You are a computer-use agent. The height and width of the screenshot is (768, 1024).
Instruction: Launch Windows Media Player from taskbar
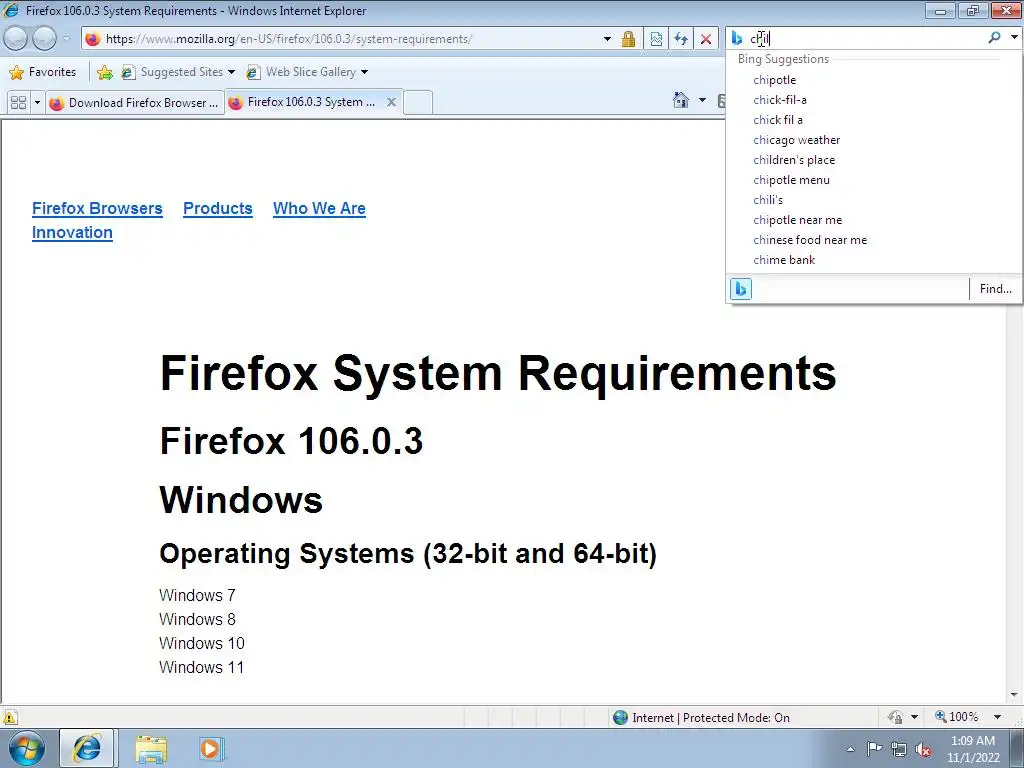click(211, 748)
